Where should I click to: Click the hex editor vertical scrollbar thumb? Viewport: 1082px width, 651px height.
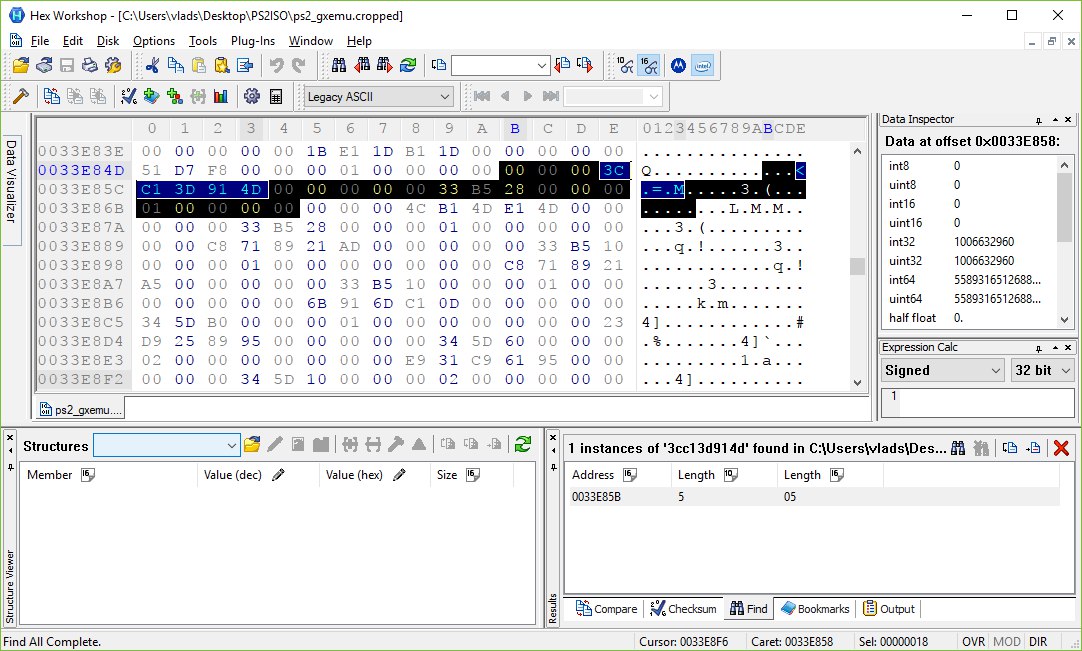[857, 266]
